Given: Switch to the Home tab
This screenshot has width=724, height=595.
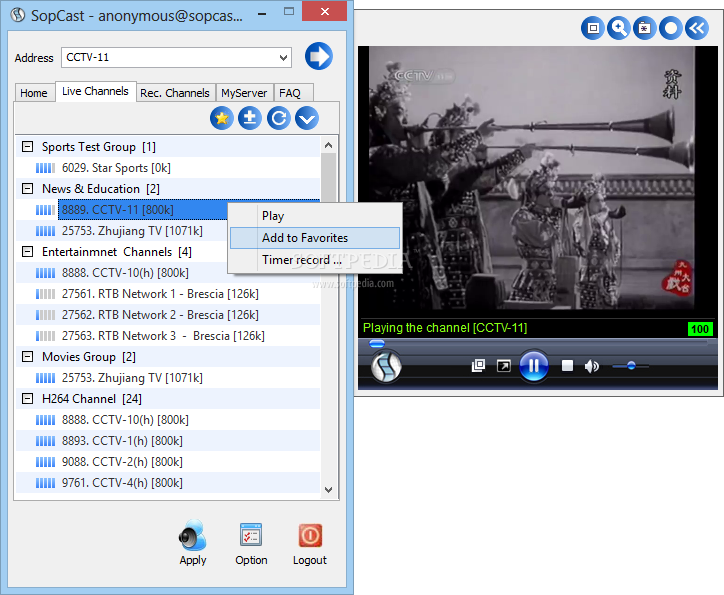Looking at the screenshot, I should 34,93.
